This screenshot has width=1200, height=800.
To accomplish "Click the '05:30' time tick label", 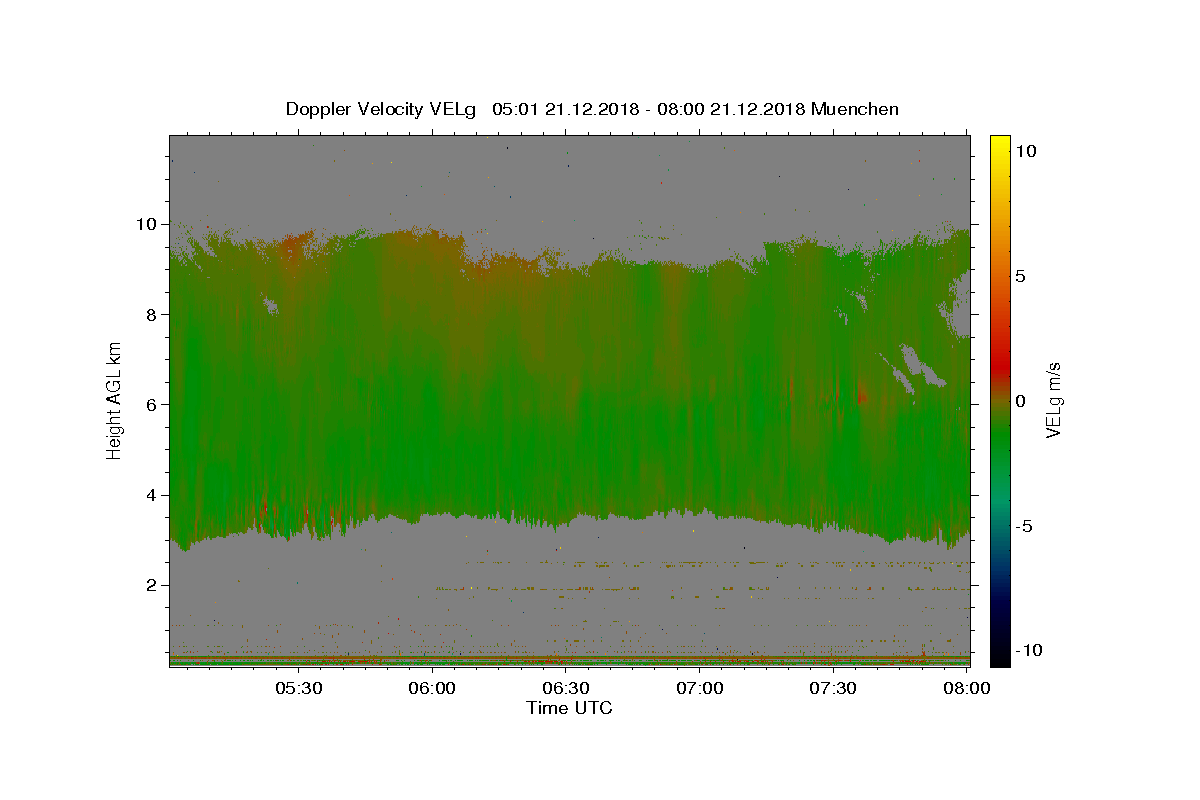I will coord(298,689).
